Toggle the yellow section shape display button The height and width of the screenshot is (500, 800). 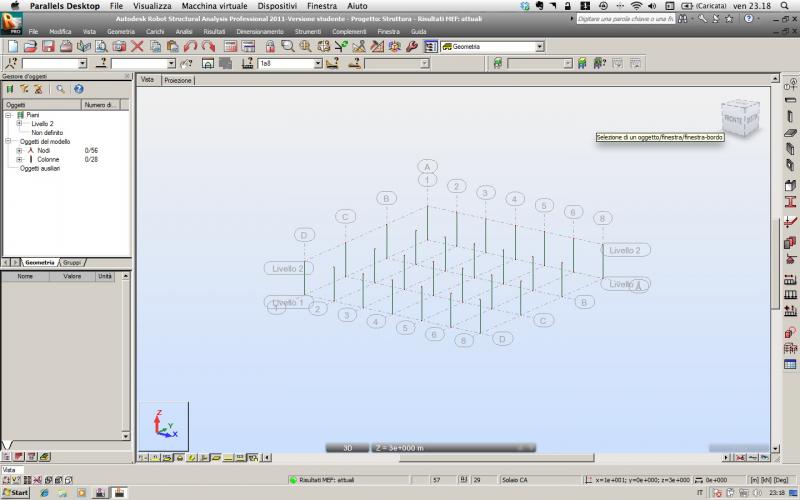[x=192, y=458]
